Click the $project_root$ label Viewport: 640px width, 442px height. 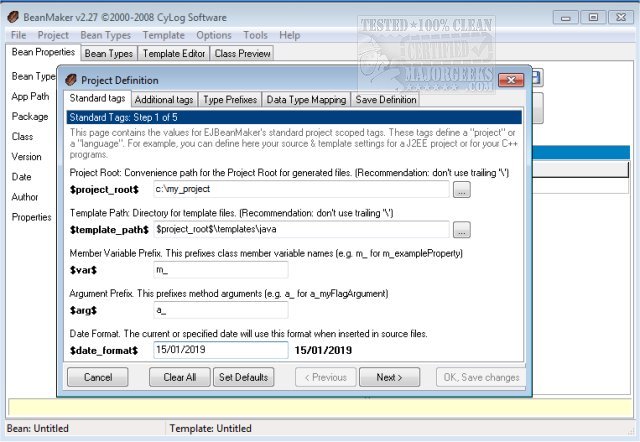pyautogui.click(x=104, y=190)
